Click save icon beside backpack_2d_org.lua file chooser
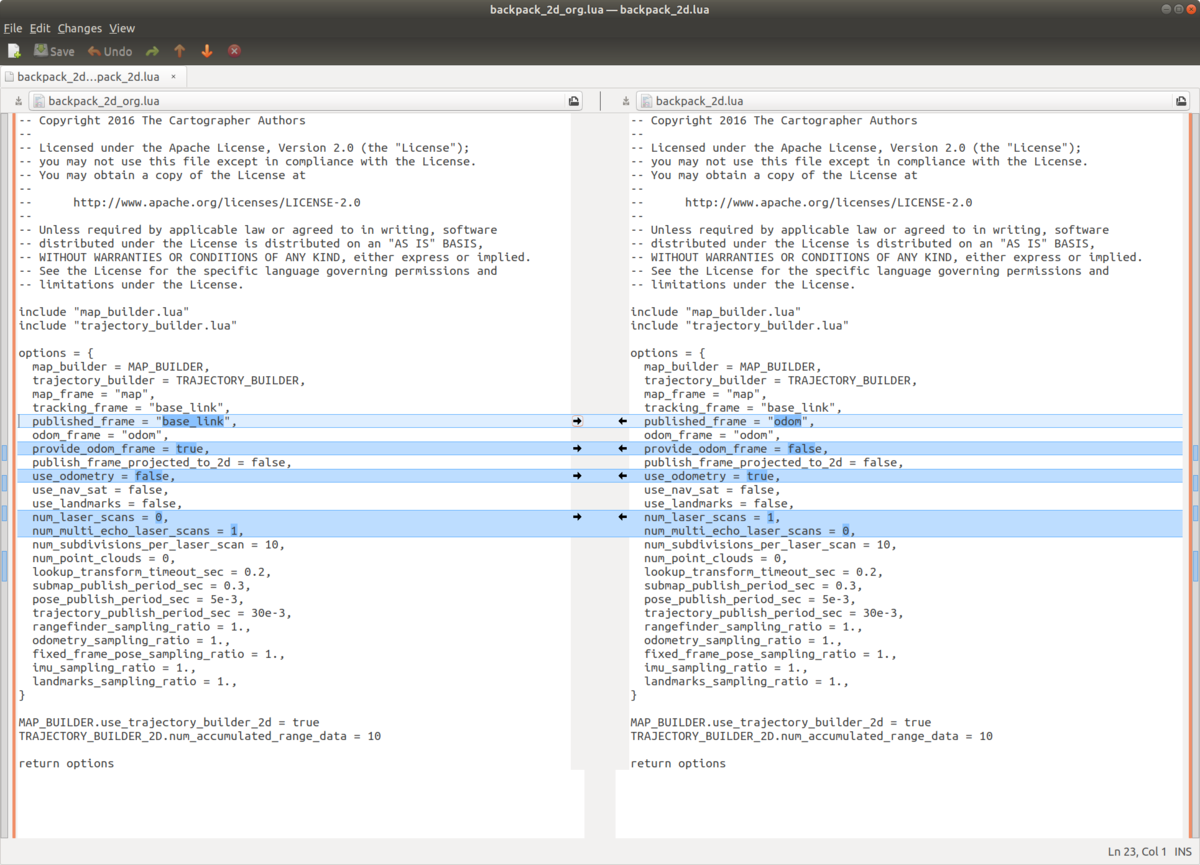The image size is (1200, 865). [19, 101]
